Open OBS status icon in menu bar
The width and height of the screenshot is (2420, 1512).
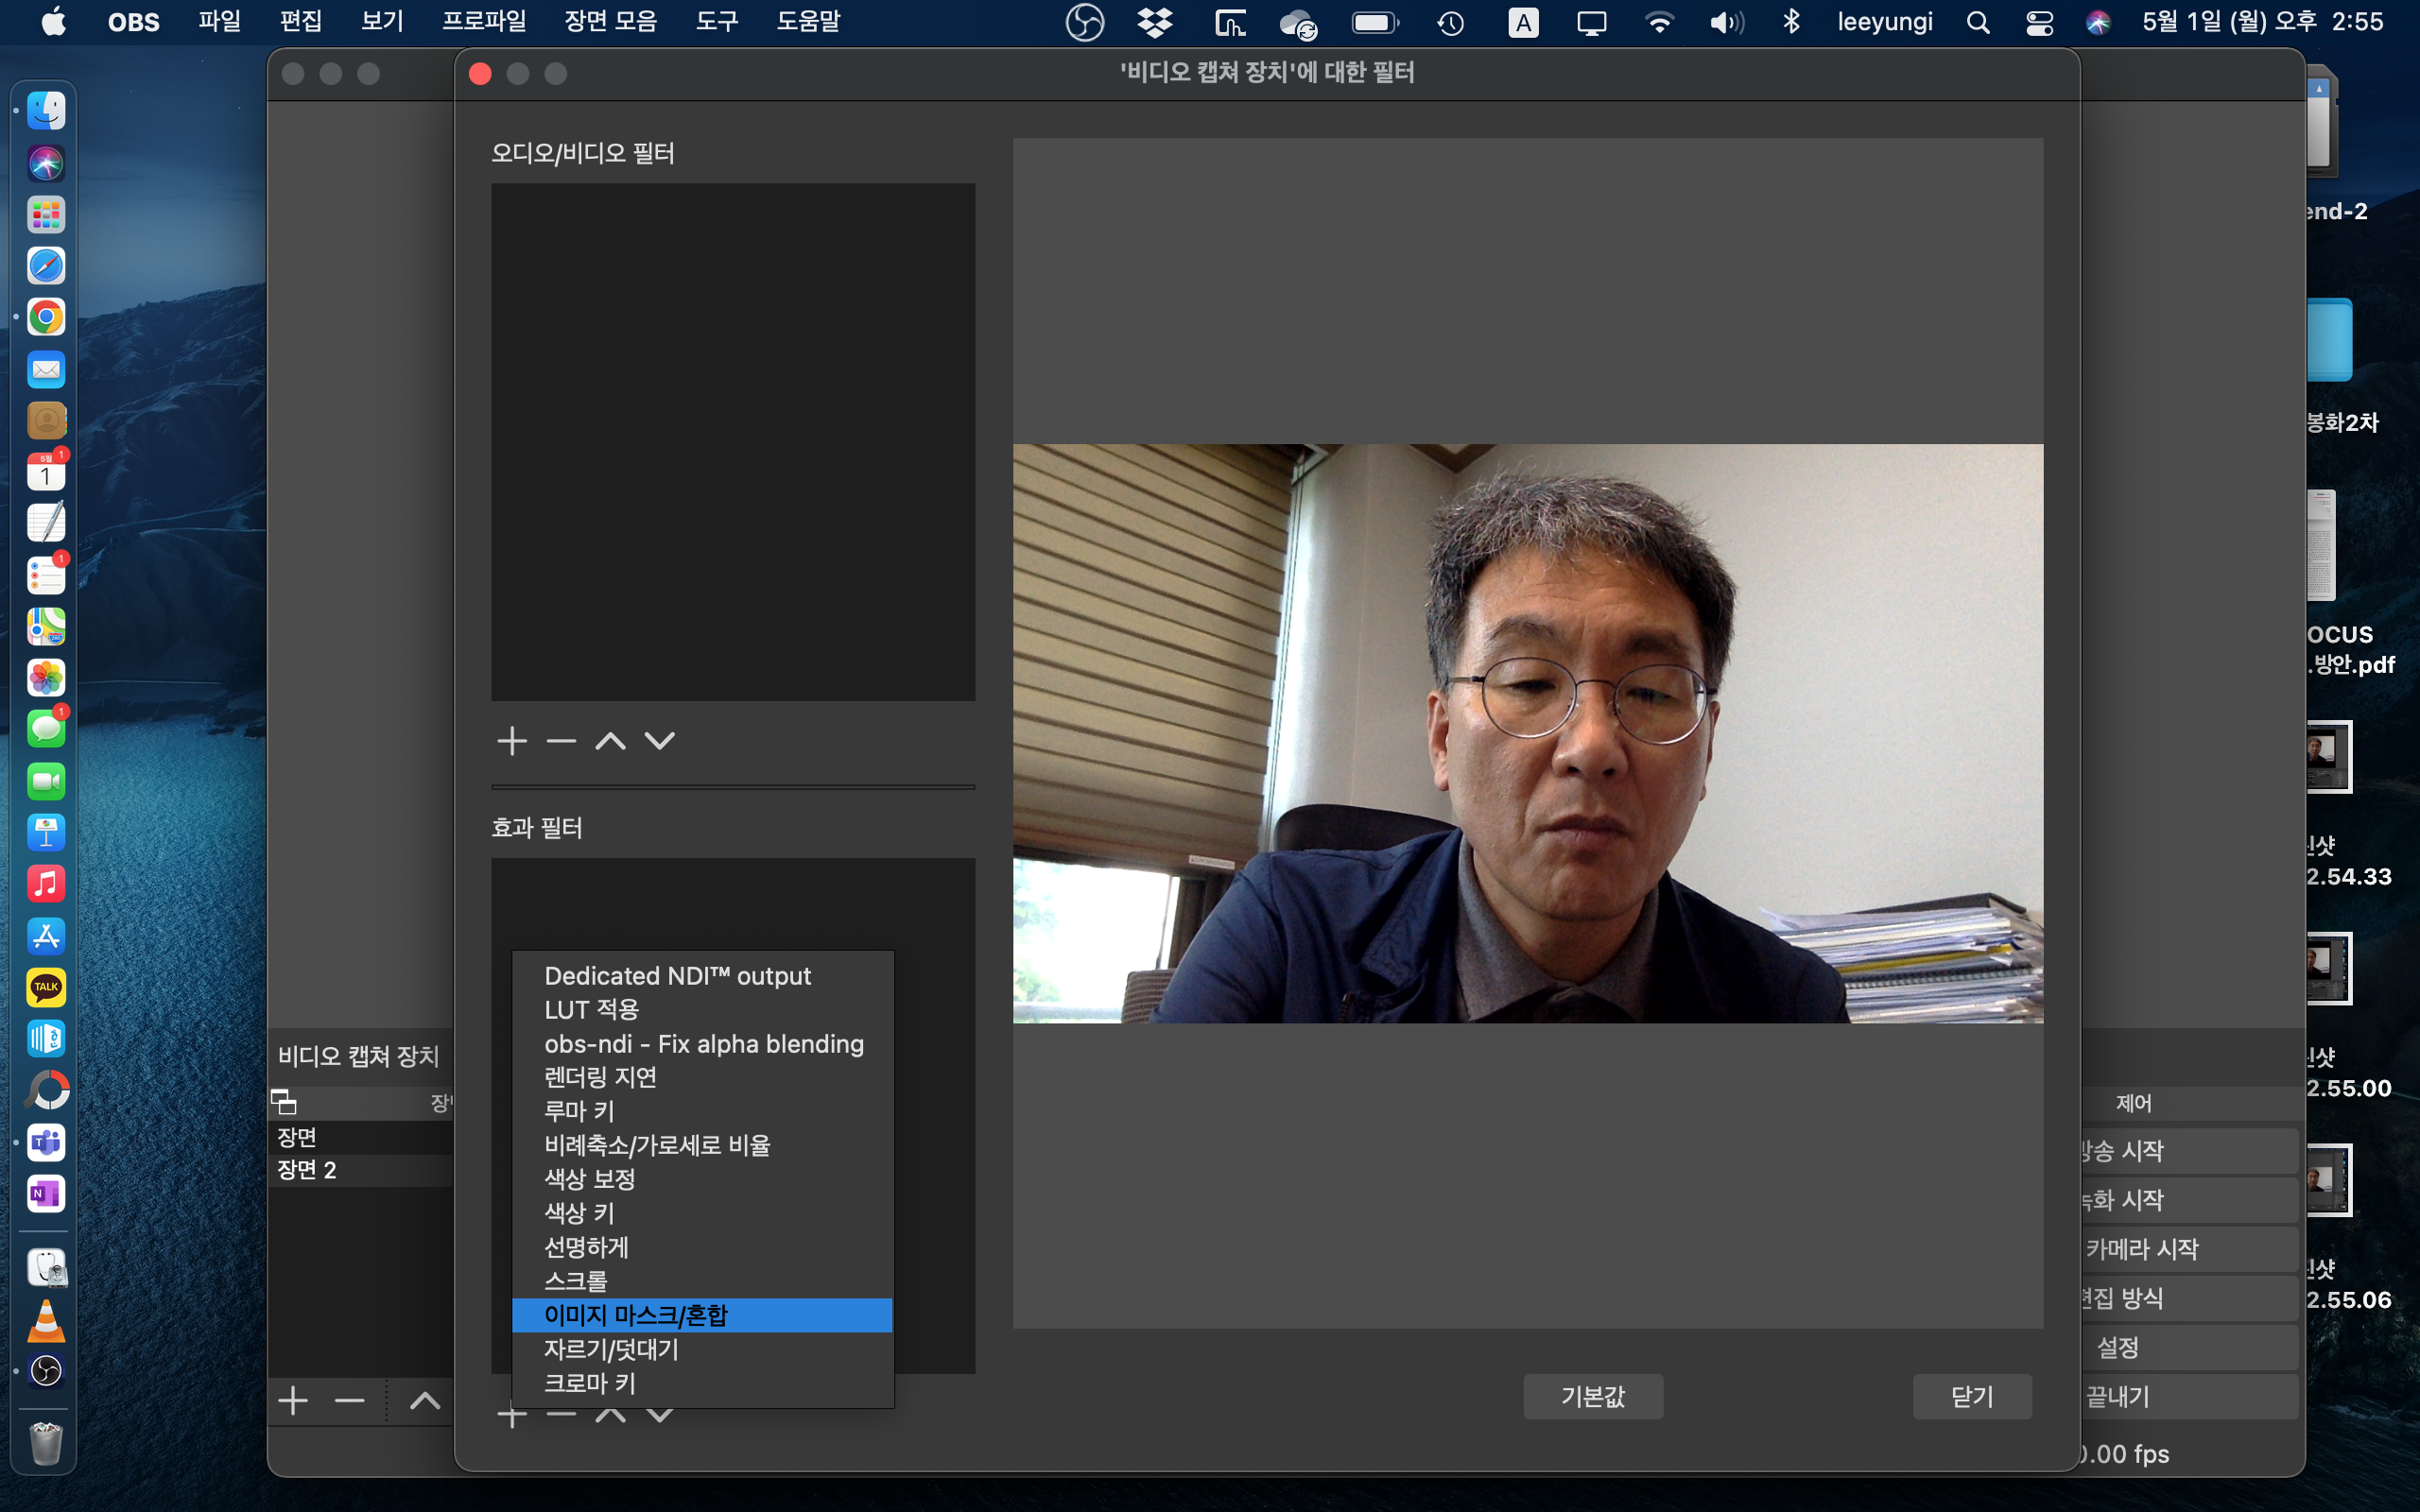[x=1084, y=22]
